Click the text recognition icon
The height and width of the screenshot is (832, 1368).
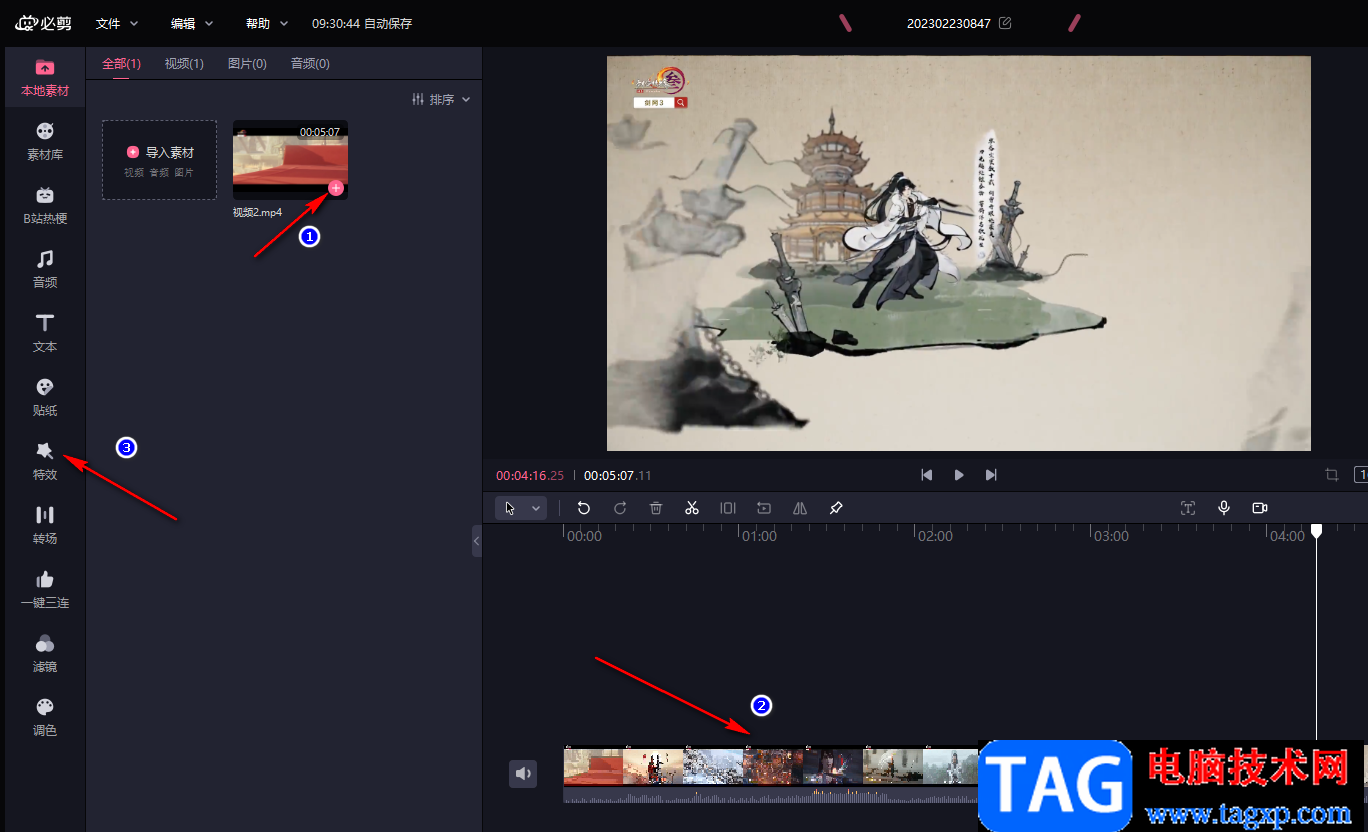(x=1188, y=508)
